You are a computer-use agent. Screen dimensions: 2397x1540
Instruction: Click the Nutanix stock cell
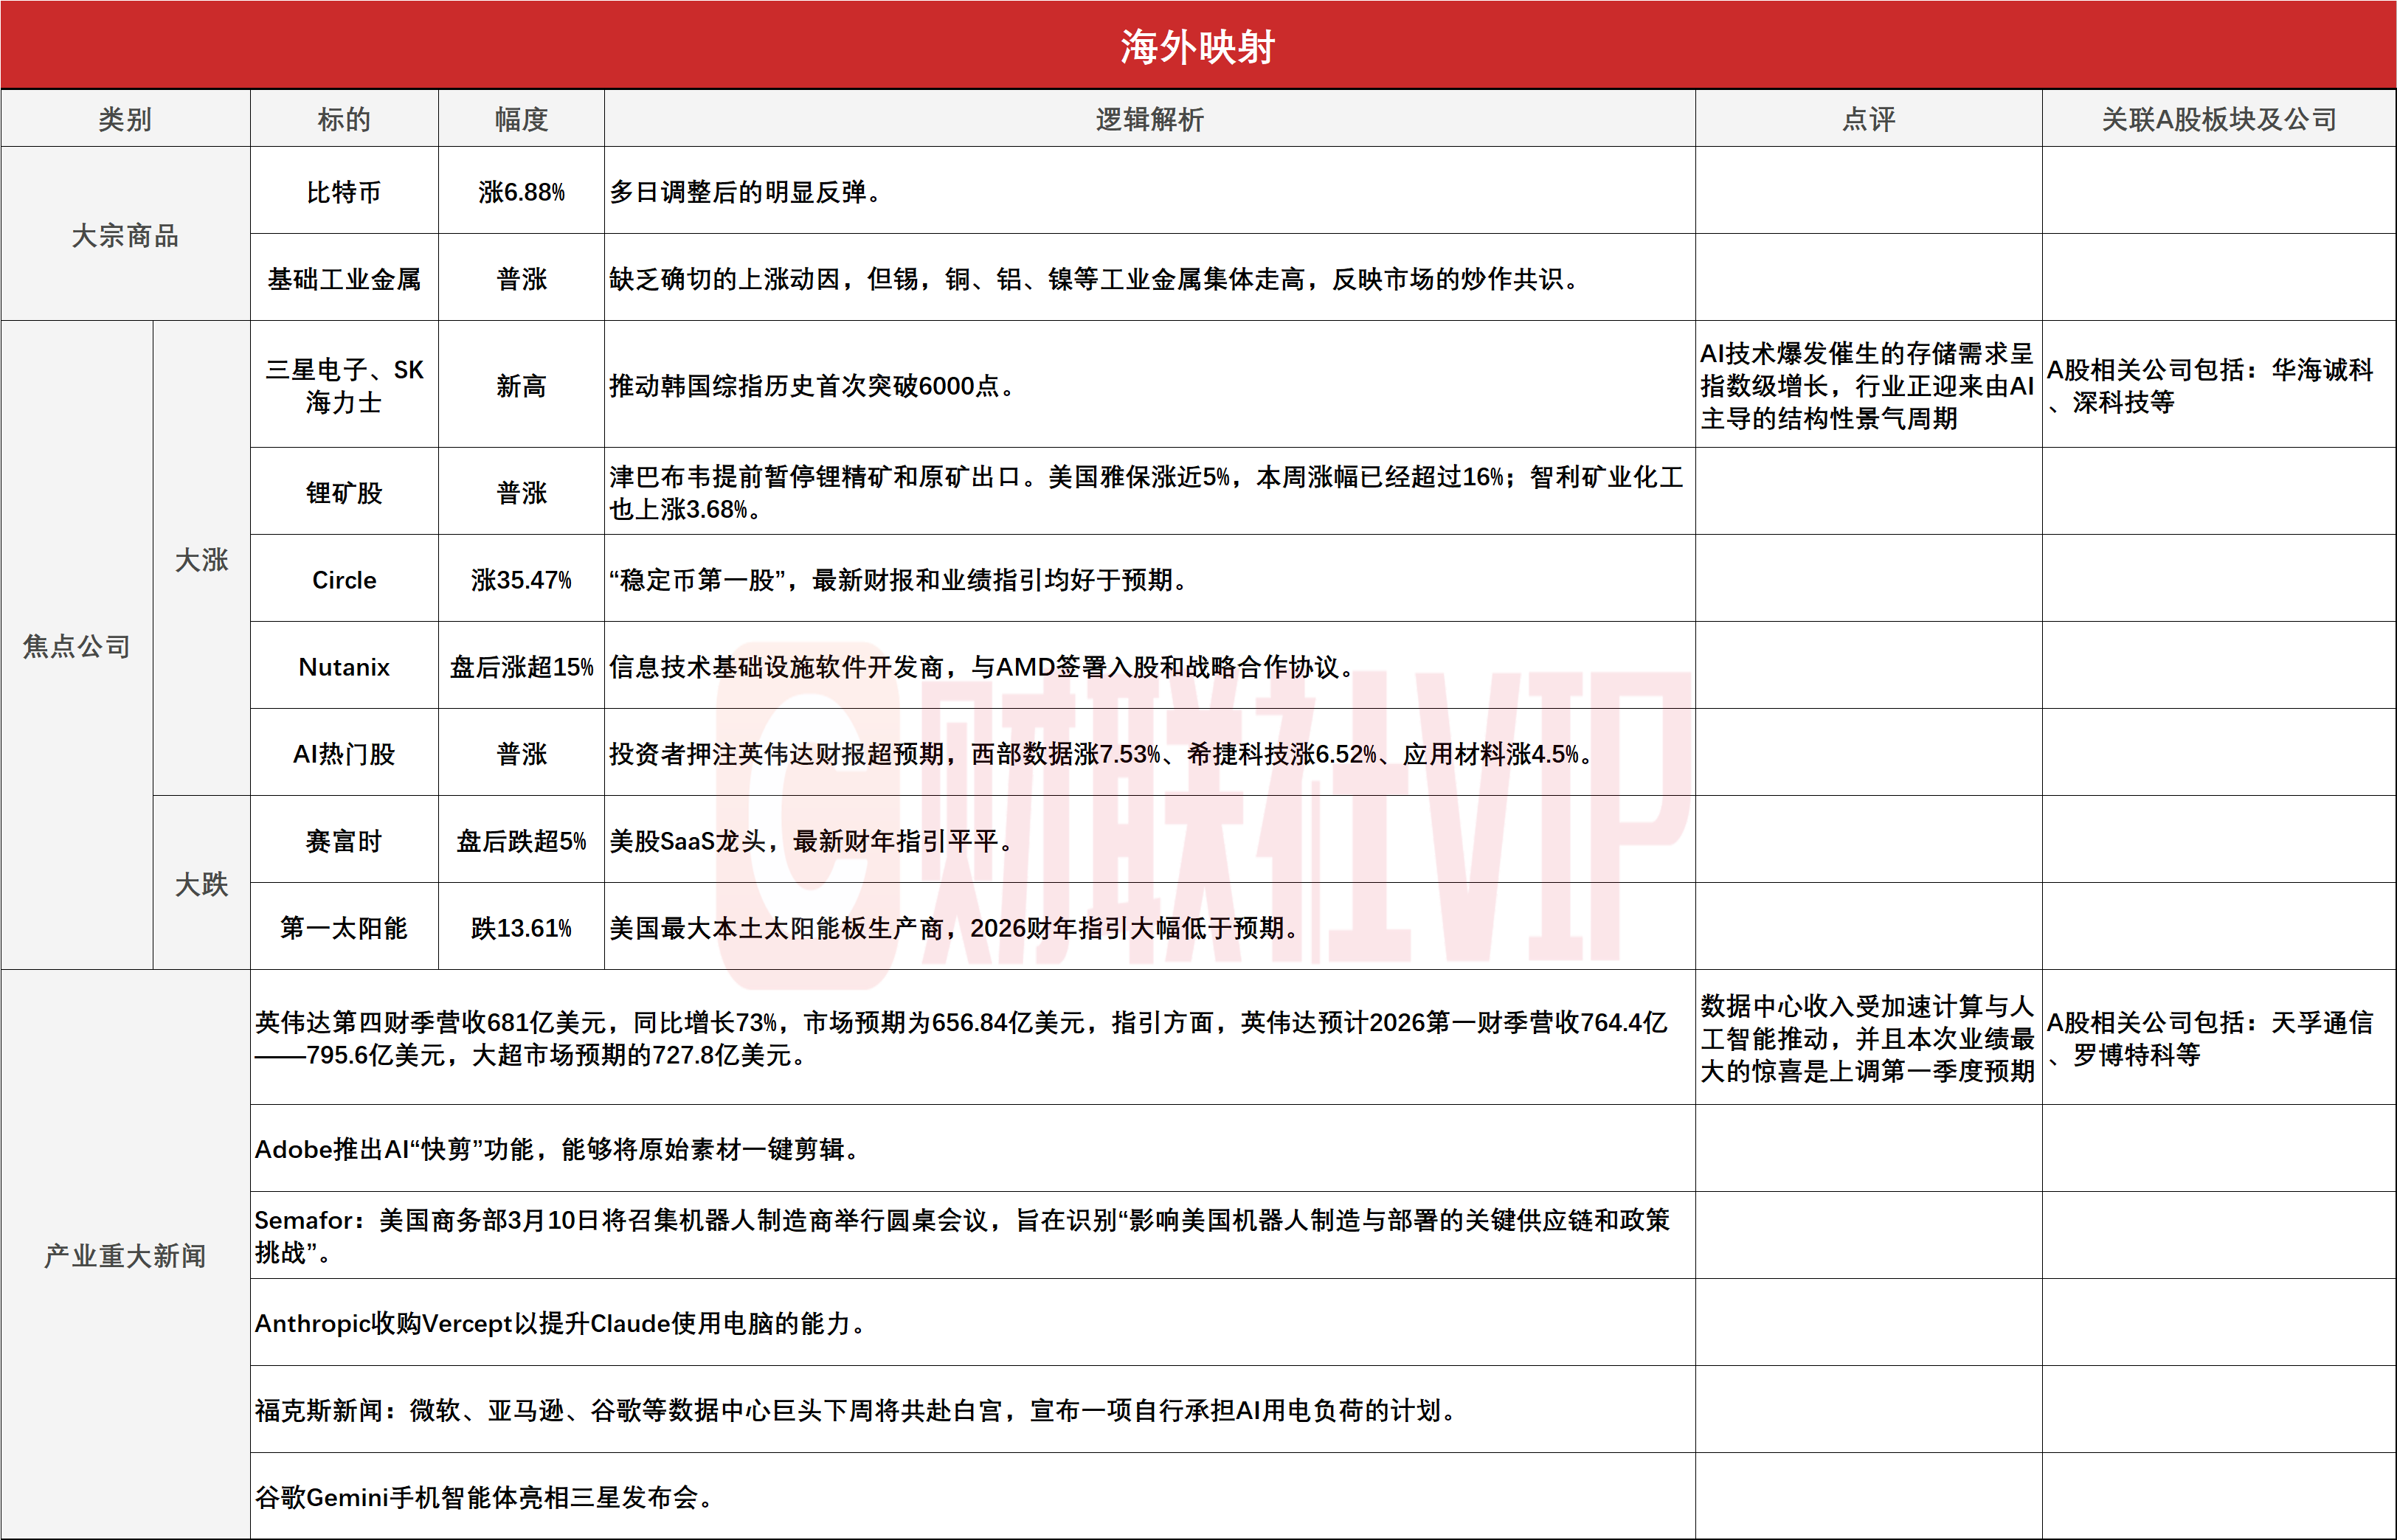pos(344,666)
